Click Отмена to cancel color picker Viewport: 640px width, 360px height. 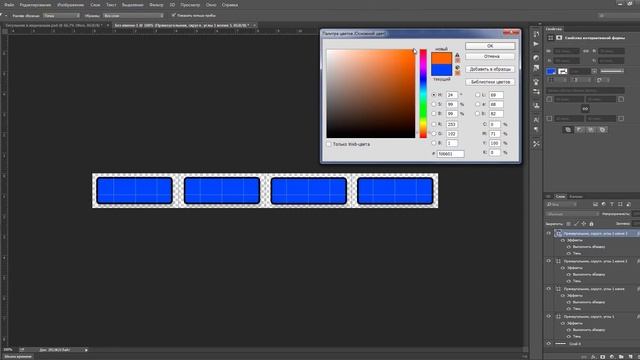click(x=490, y=56)
